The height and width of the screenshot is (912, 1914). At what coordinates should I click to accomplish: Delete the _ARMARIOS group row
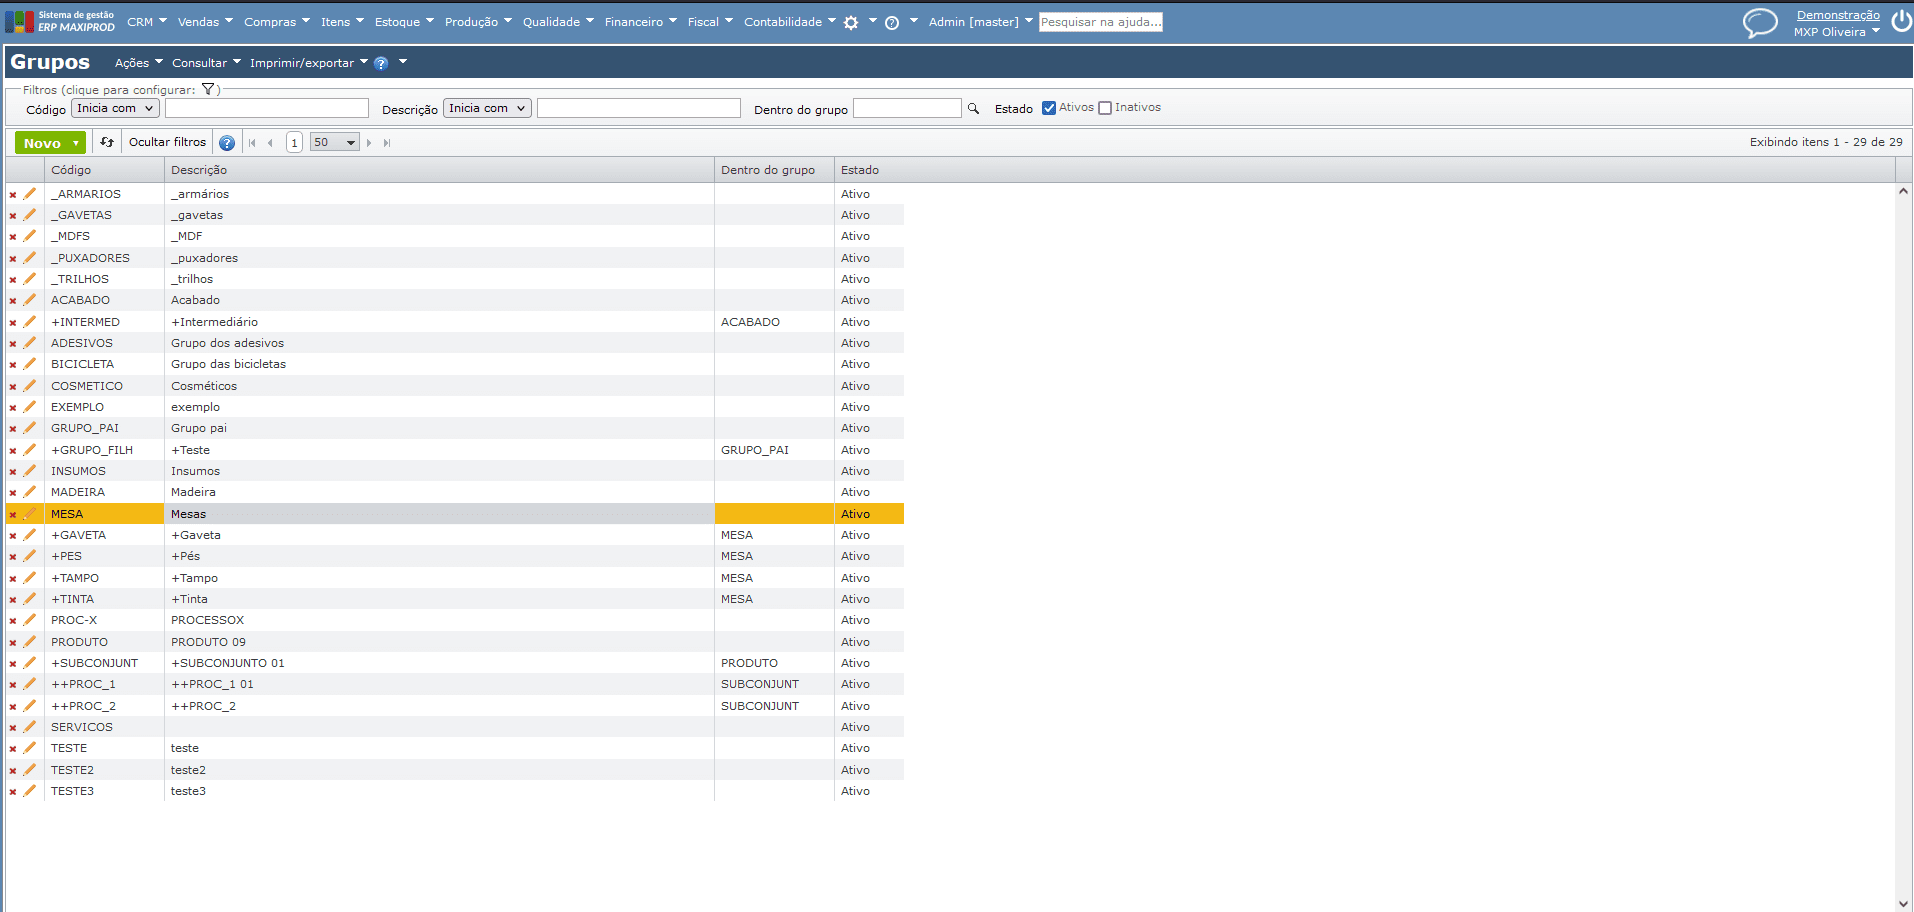coord(13,195)
